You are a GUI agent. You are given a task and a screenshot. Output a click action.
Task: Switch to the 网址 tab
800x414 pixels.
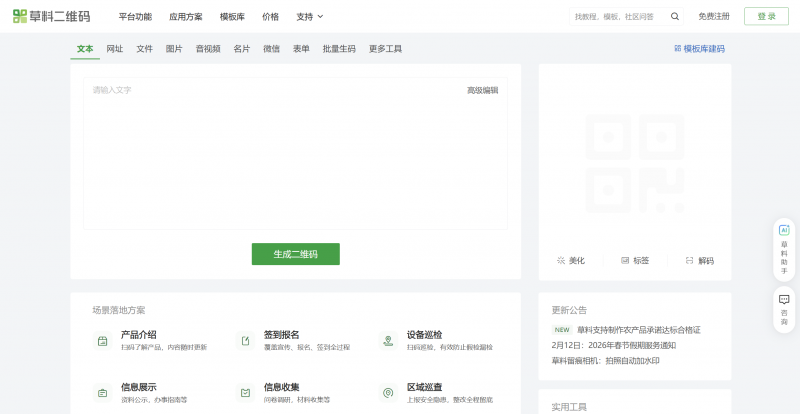[115, 48]
